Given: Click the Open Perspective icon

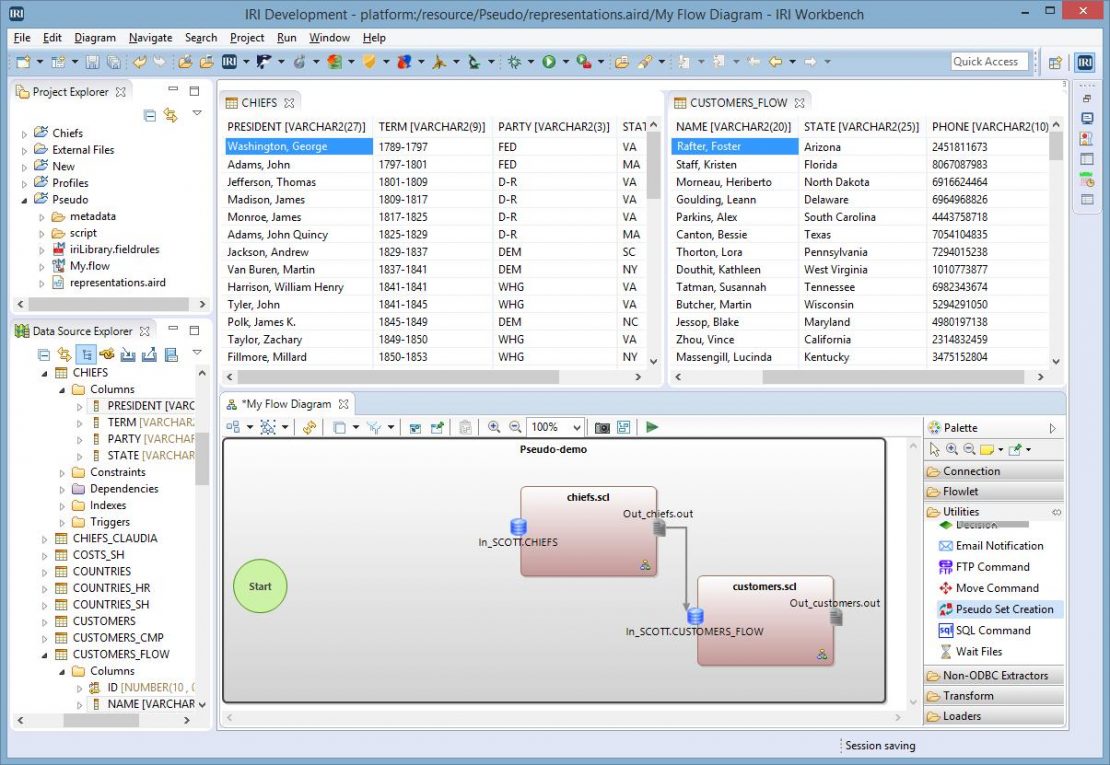Looking at the screenshot, I should click(x=1055, y=62).
